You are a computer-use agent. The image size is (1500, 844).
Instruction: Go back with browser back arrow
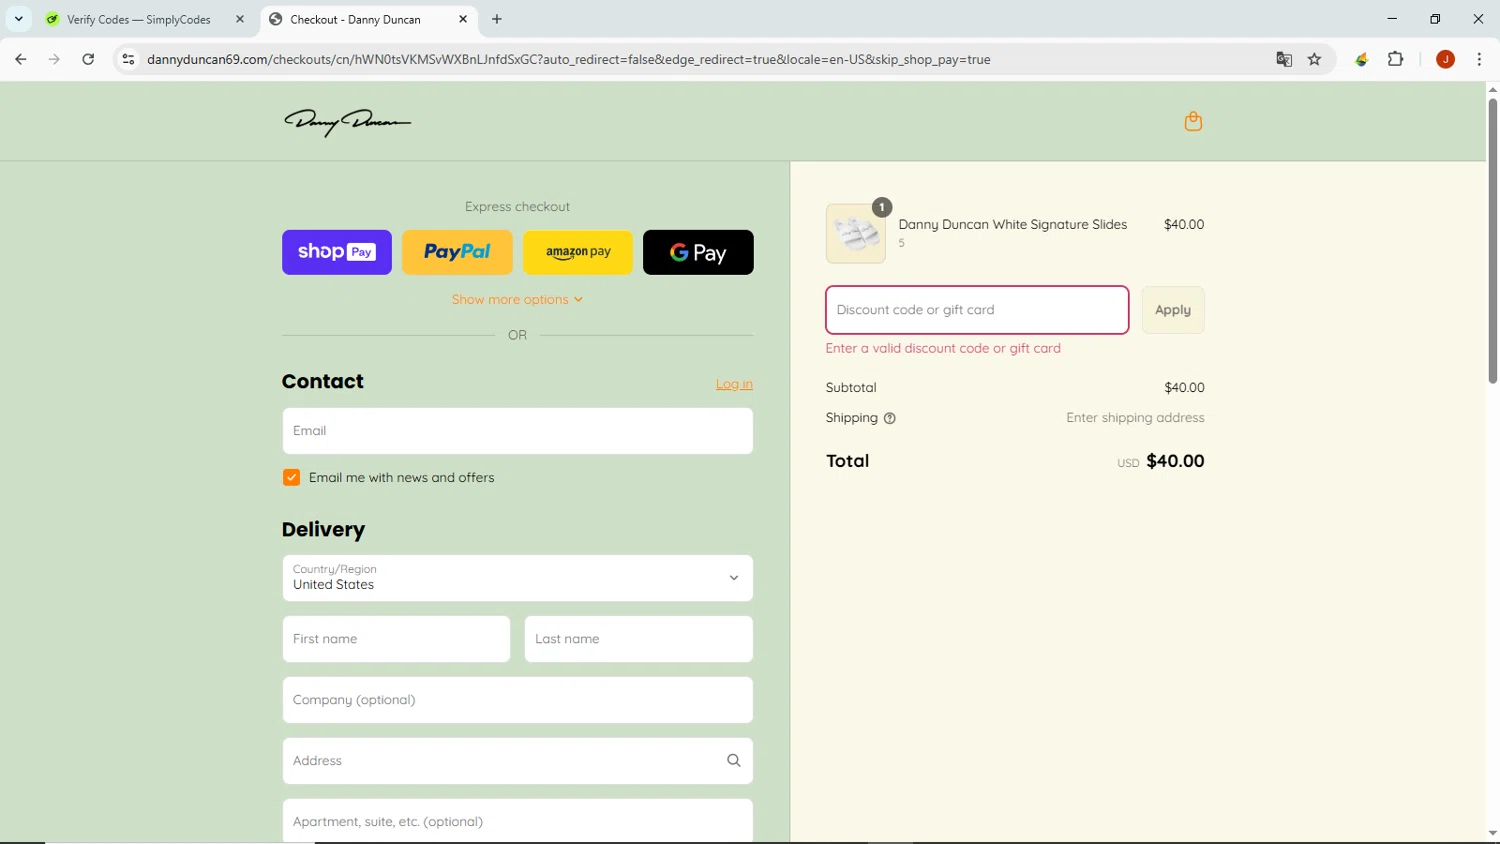[x=21, y=59]
